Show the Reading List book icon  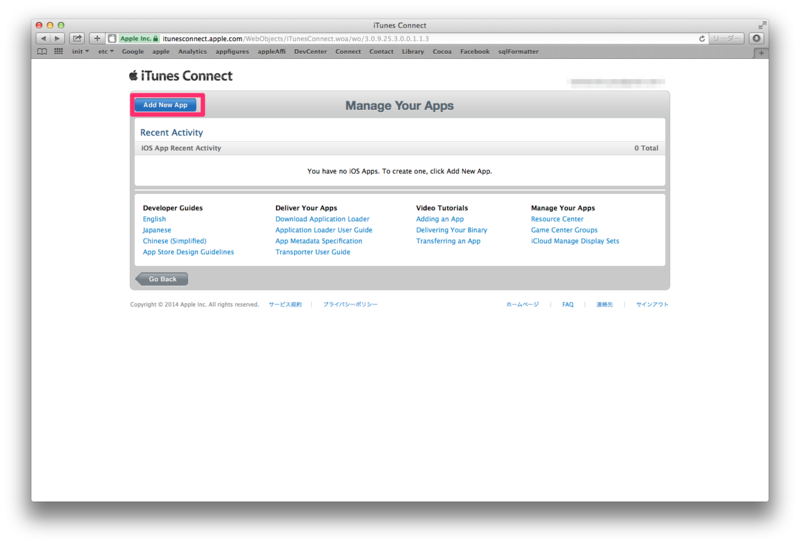(x=42, y=52)
